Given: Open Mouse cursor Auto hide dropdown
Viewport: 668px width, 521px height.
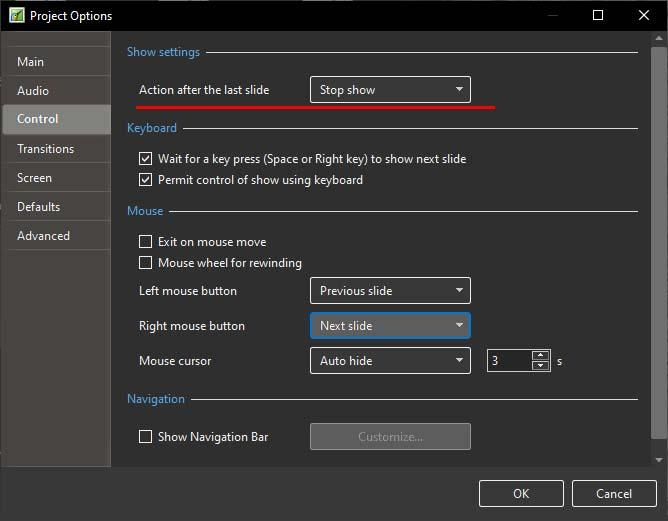Looking at the screenshot, I should pyautogui.click(x=390, y=360).
